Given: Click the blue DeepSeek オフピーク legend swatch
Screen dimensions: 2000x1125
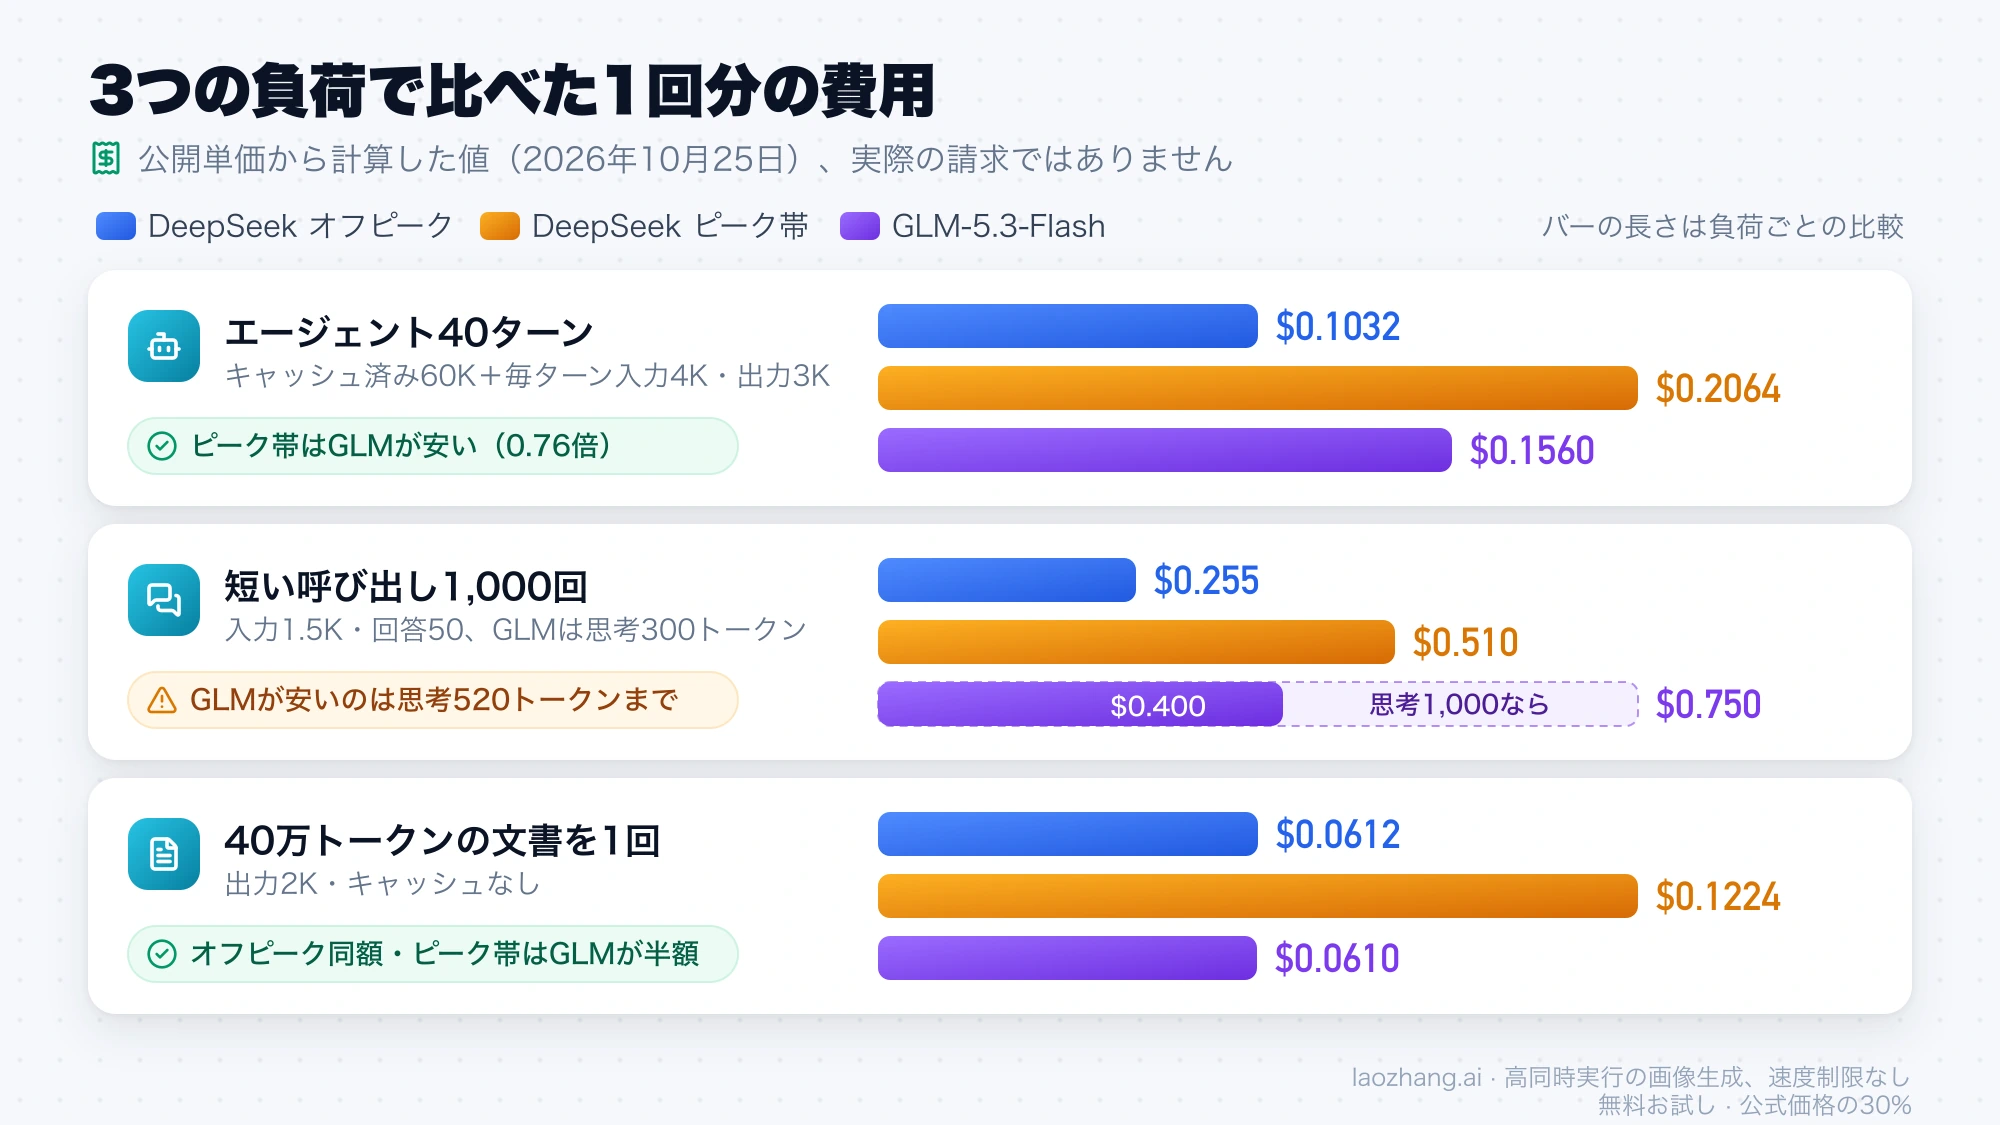Looking at the screenshot, I should [x=116, y=226].
